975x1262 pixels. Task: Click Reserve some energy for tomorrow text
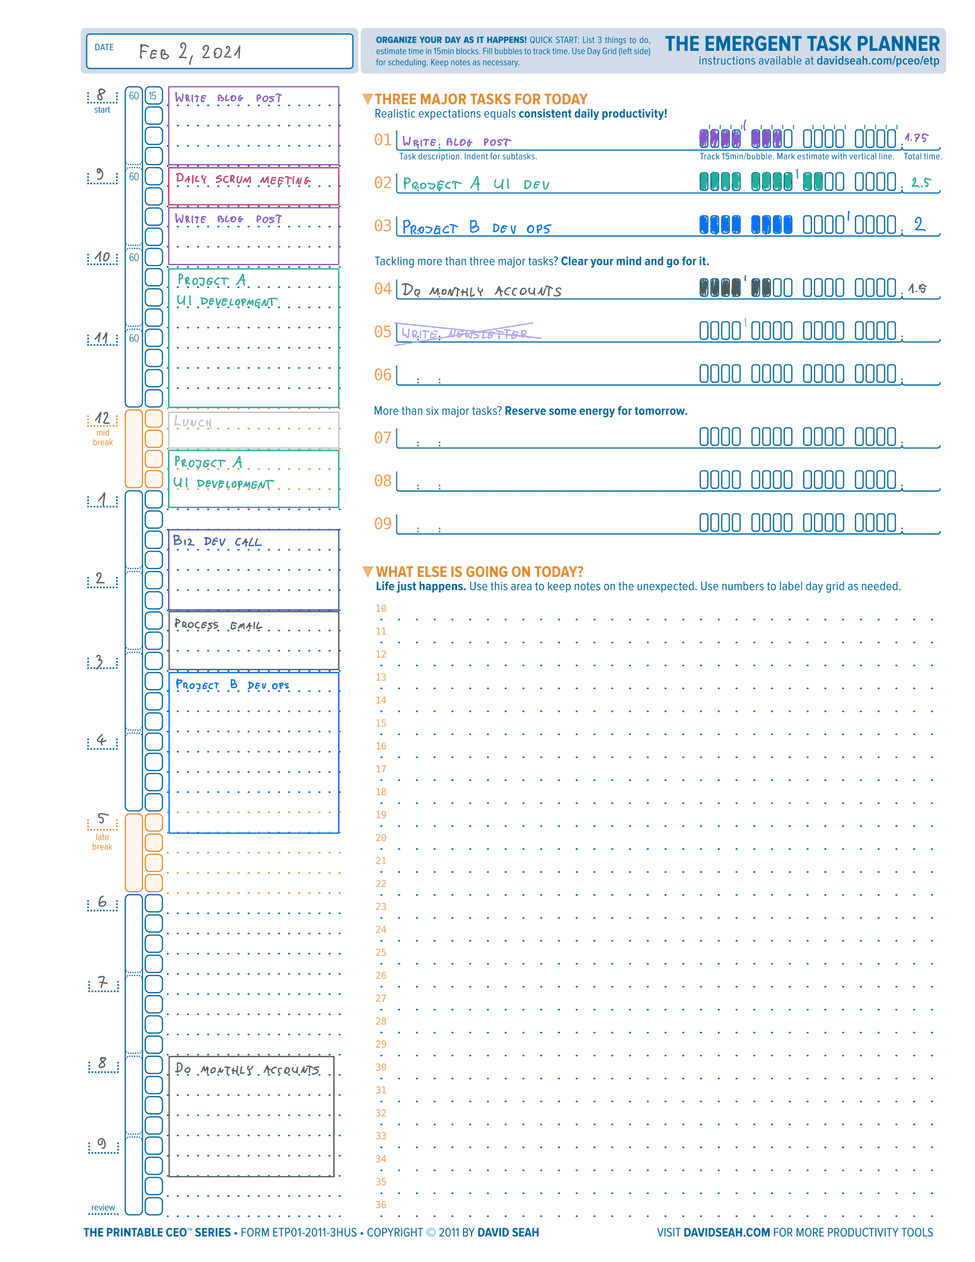click(596, 411)
